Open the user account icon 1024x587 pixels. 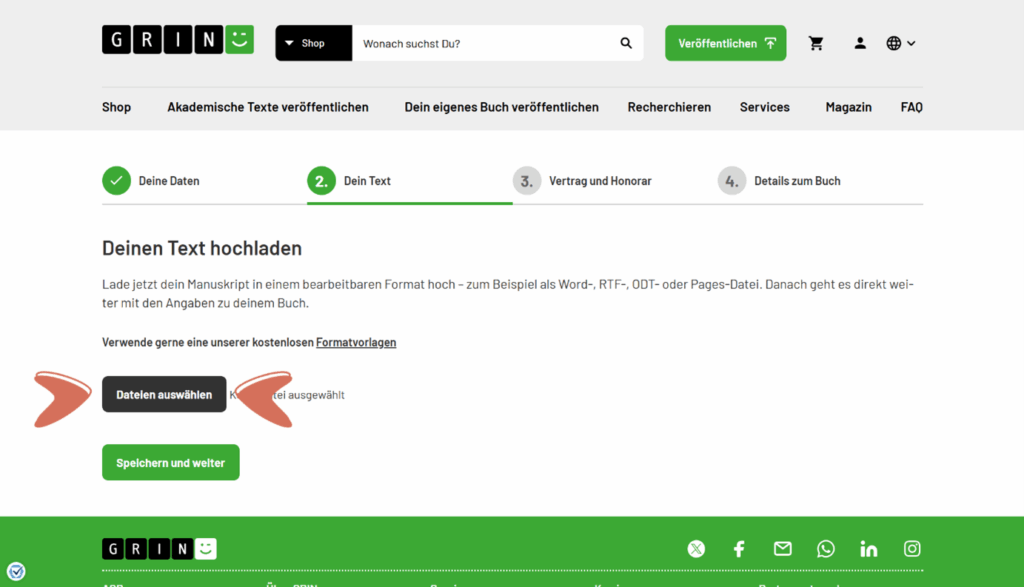point(860,43)
